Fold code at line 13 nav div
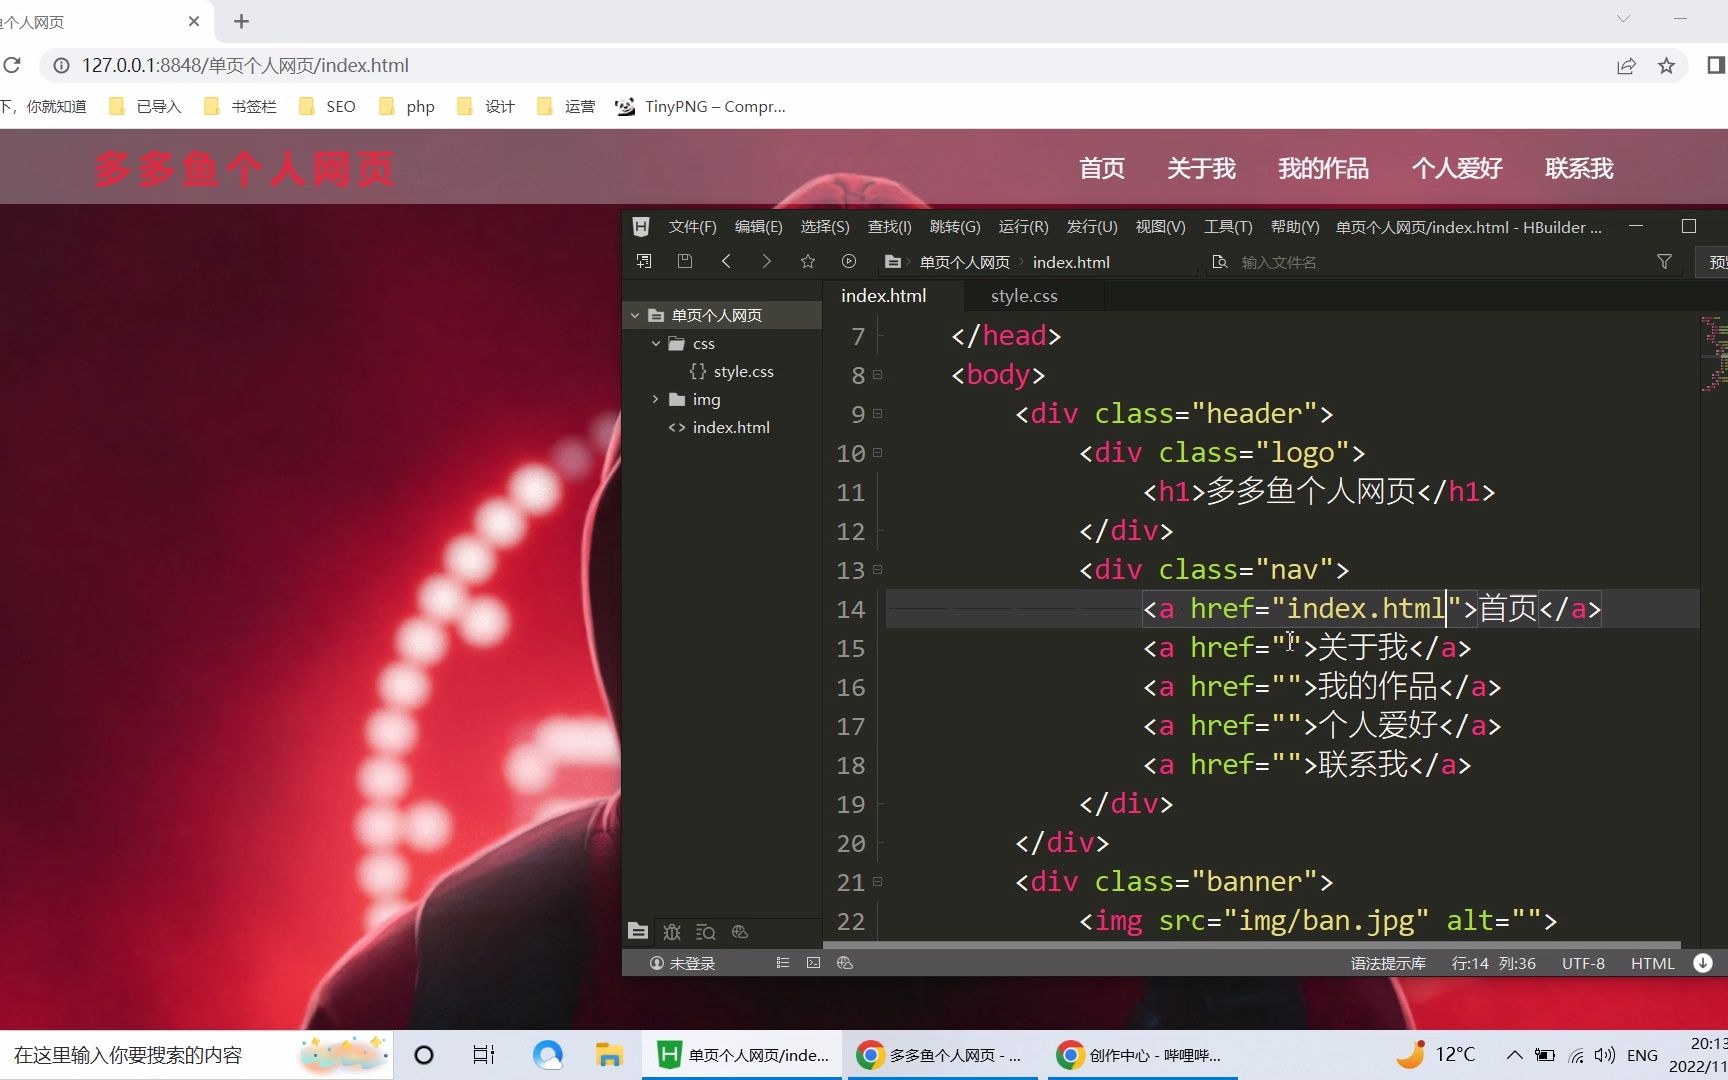 (x=878, y=570)
